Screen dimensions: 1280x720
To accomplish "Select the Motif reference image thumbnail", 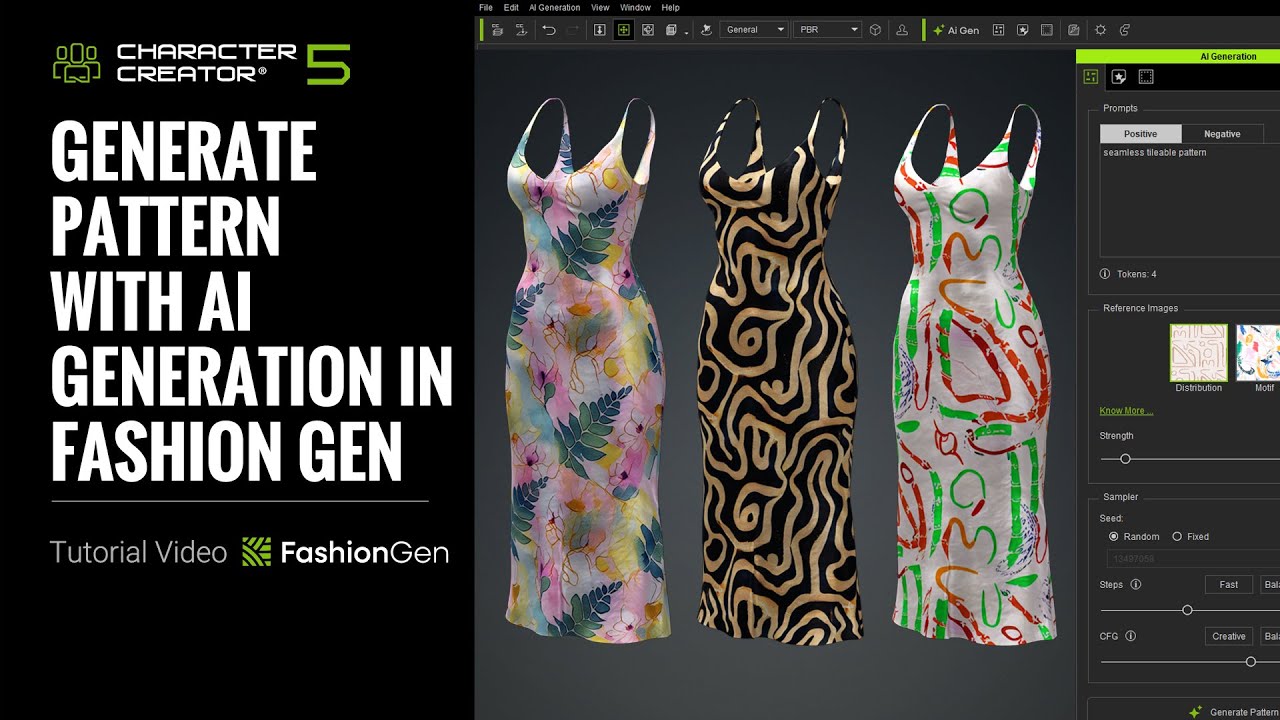I will [x=1258, y=352].
